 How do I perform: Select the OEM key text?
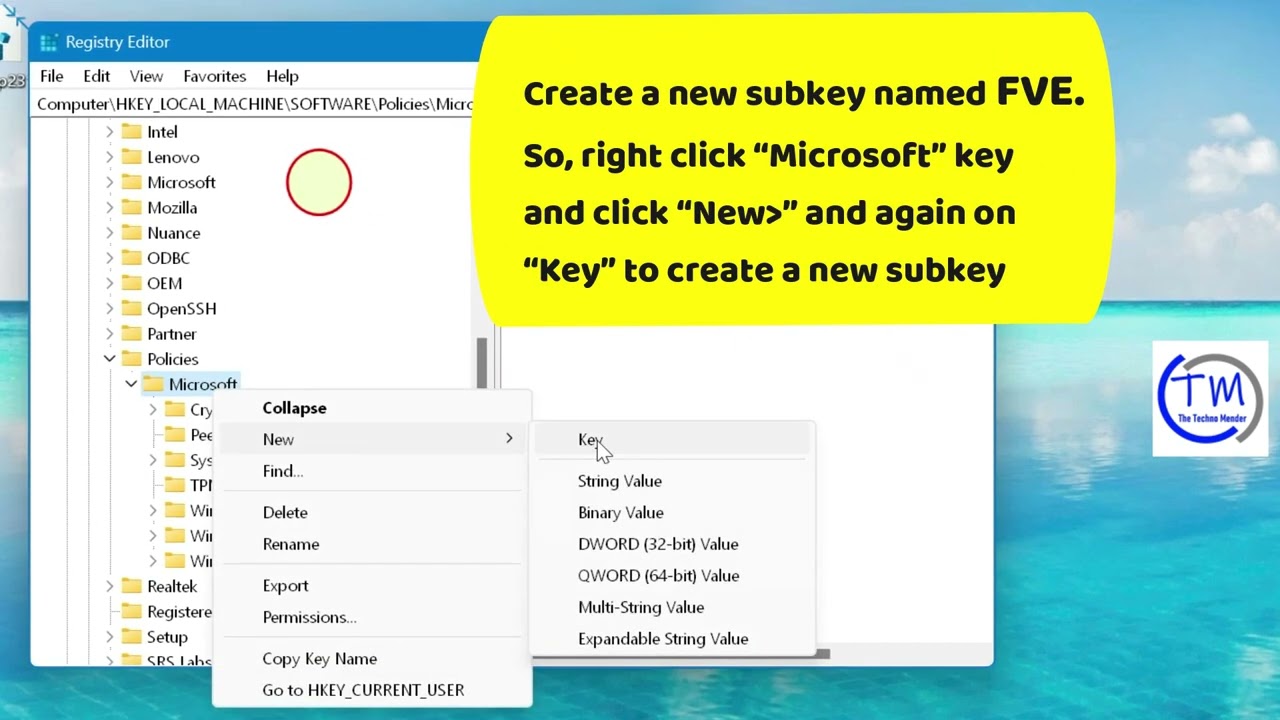[x=165, y=283]
